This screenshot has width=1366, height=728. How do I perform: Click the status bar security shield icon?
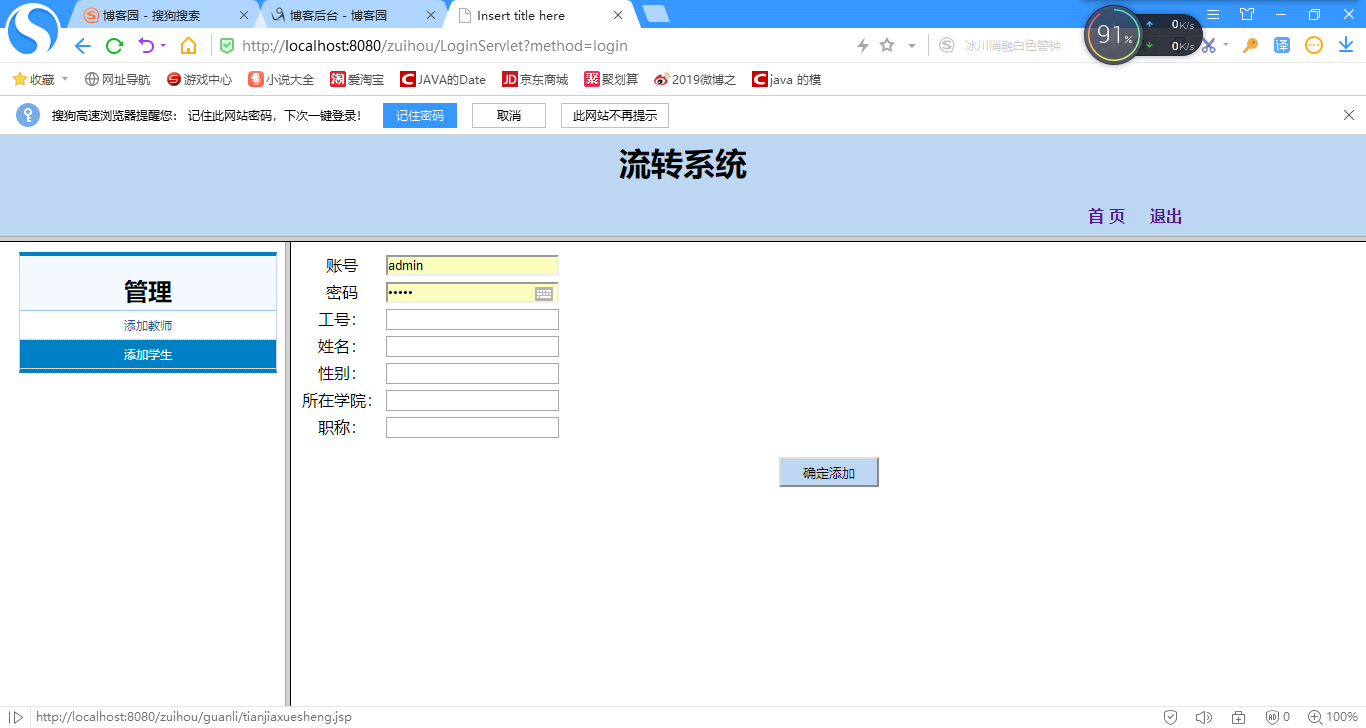click(x=1170, y=717)
